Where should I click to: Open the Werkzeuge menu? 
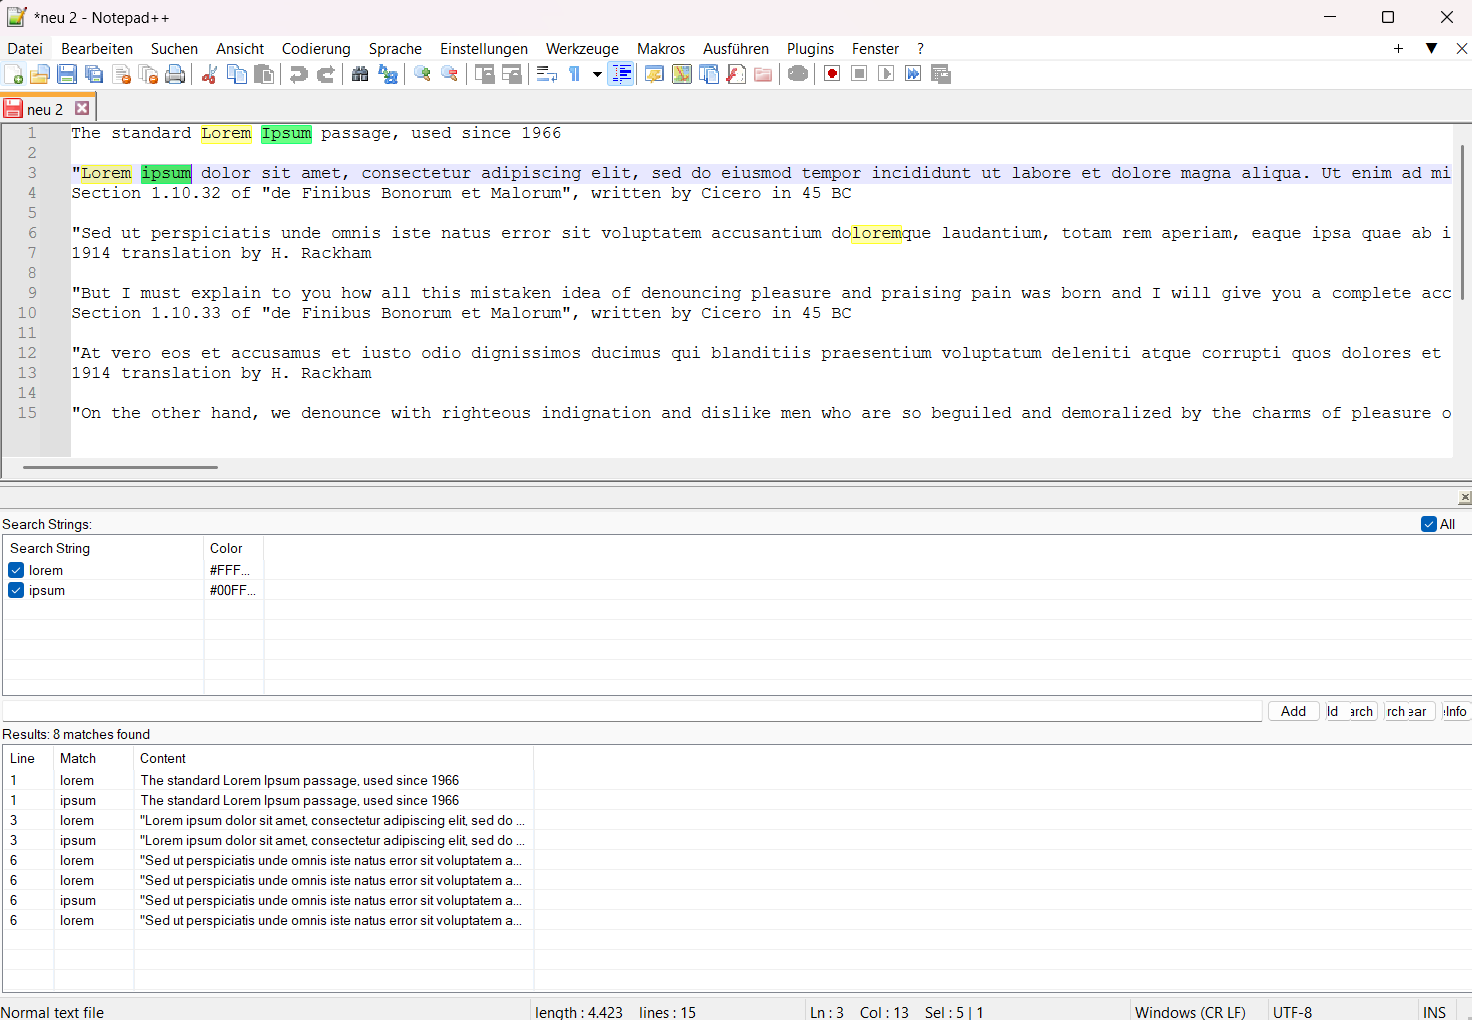point(582,49)
